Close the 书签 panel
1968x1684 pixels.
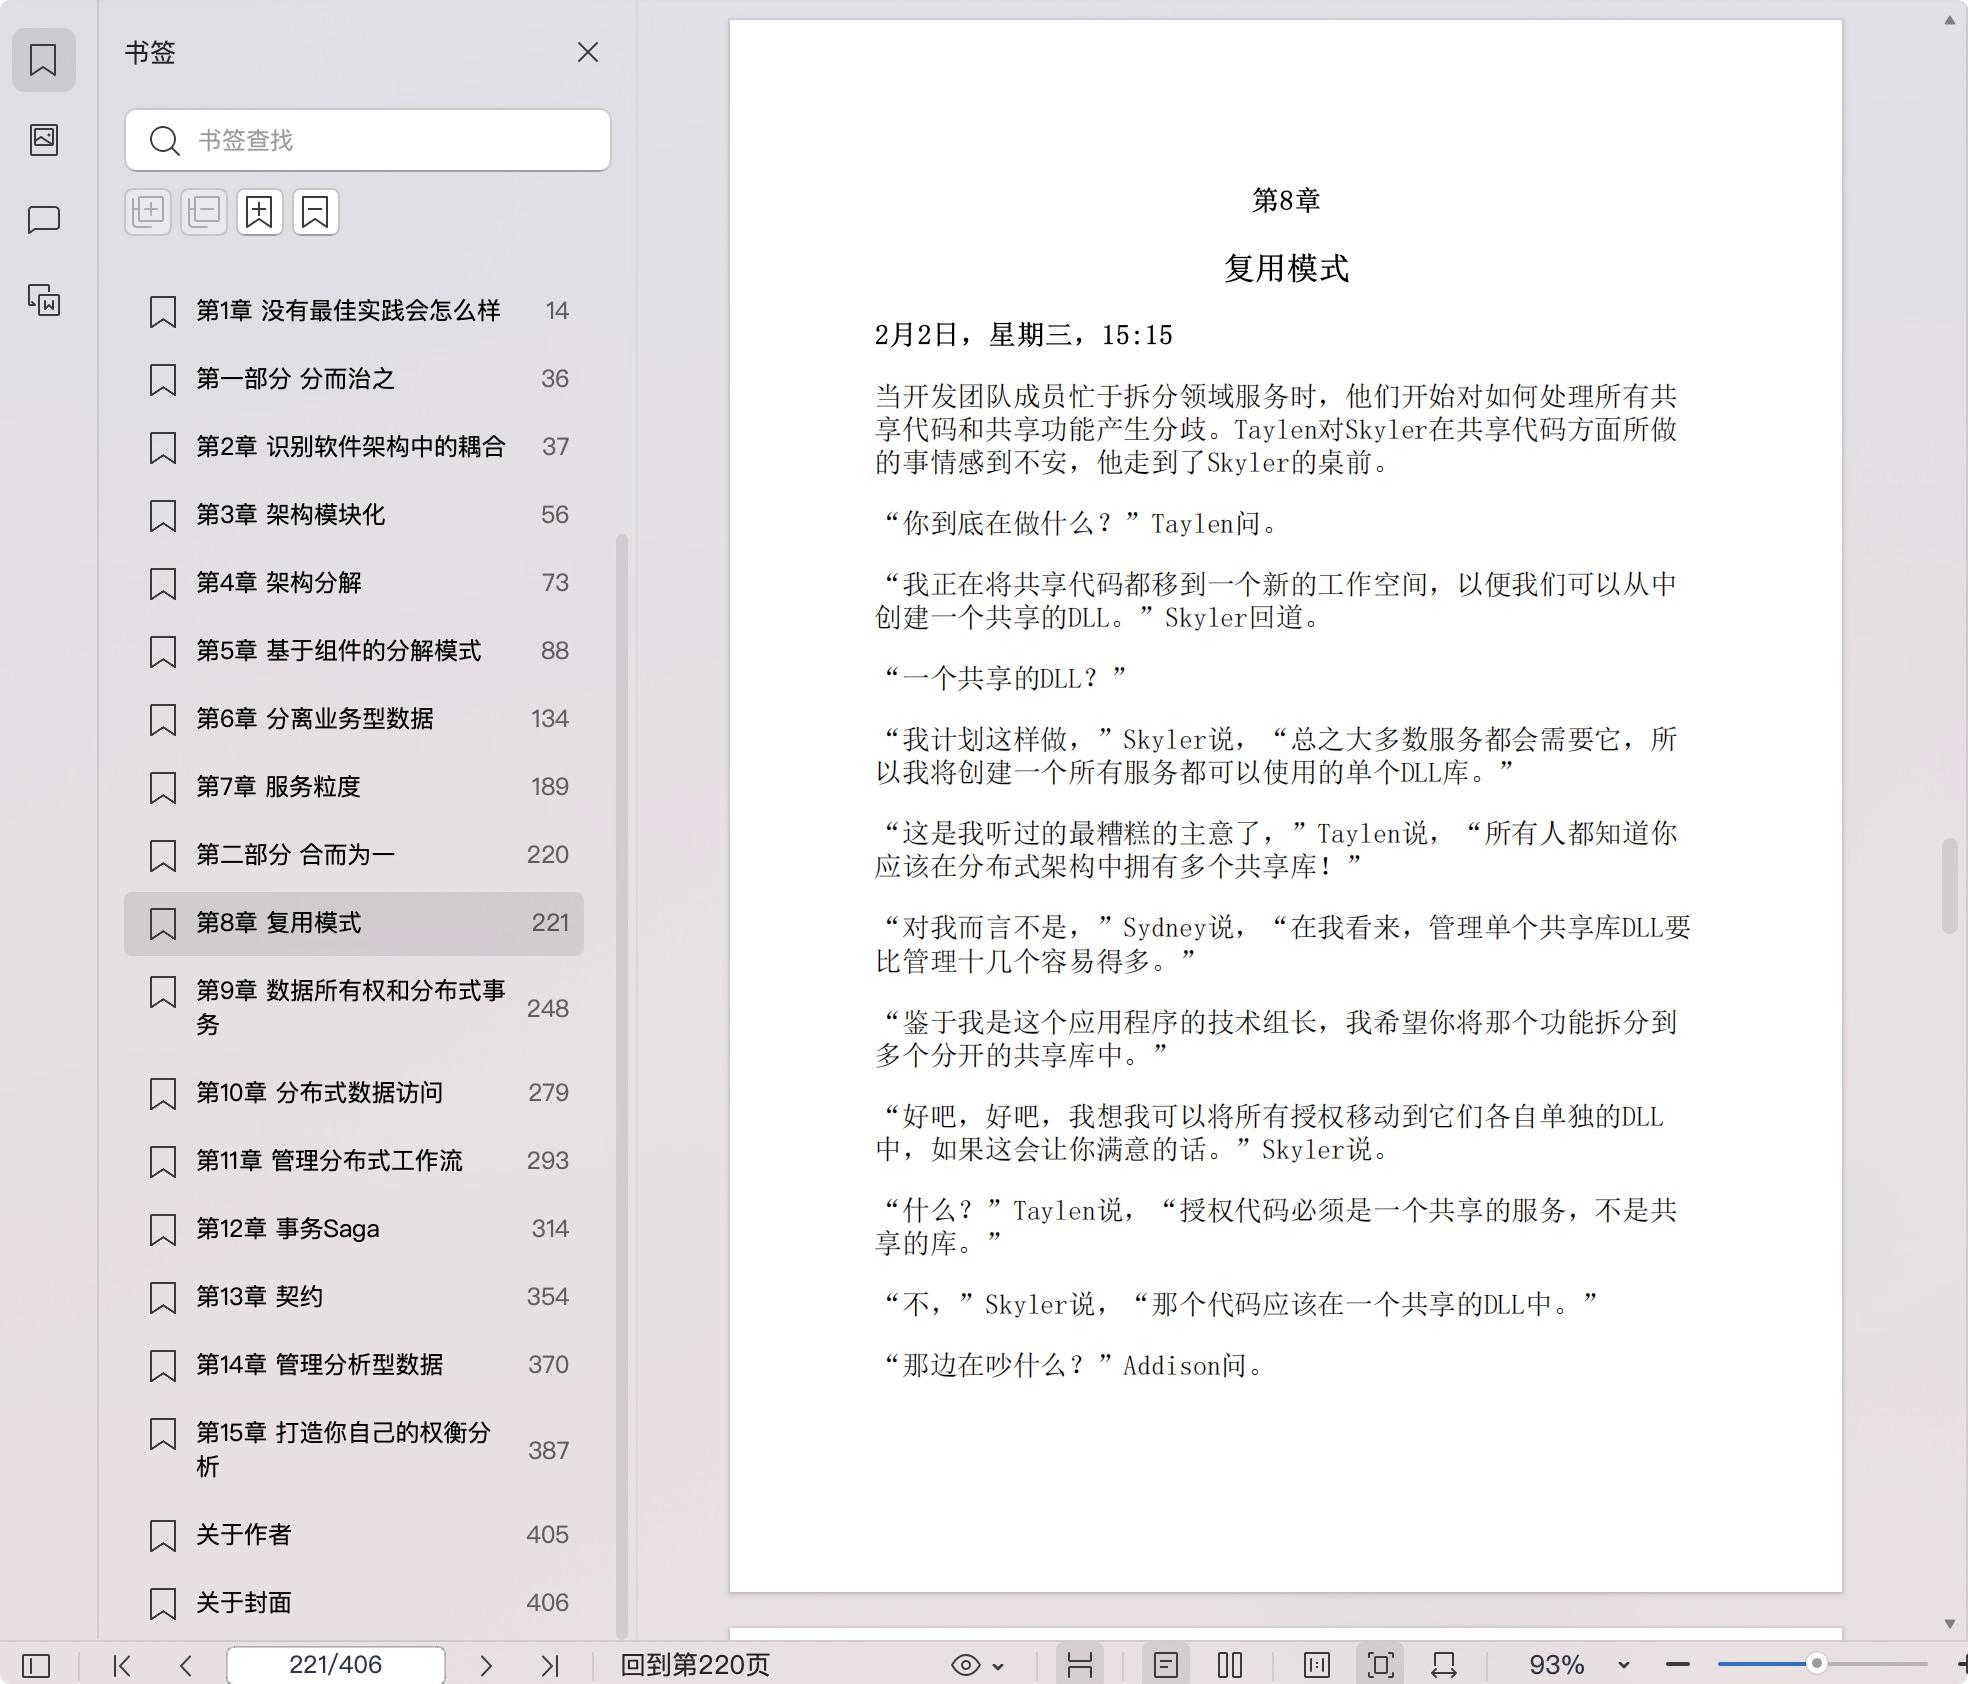(588, 52)
